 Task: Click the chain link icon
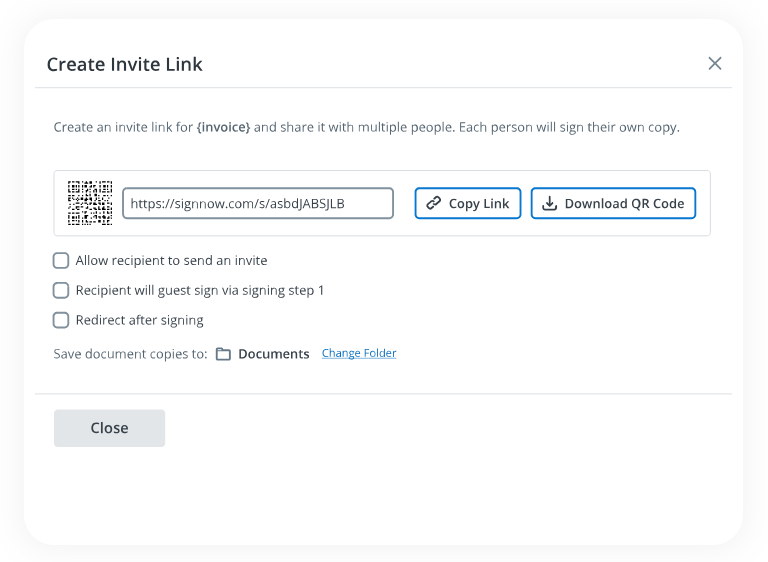pyautogui.click(x=434, y=203)
